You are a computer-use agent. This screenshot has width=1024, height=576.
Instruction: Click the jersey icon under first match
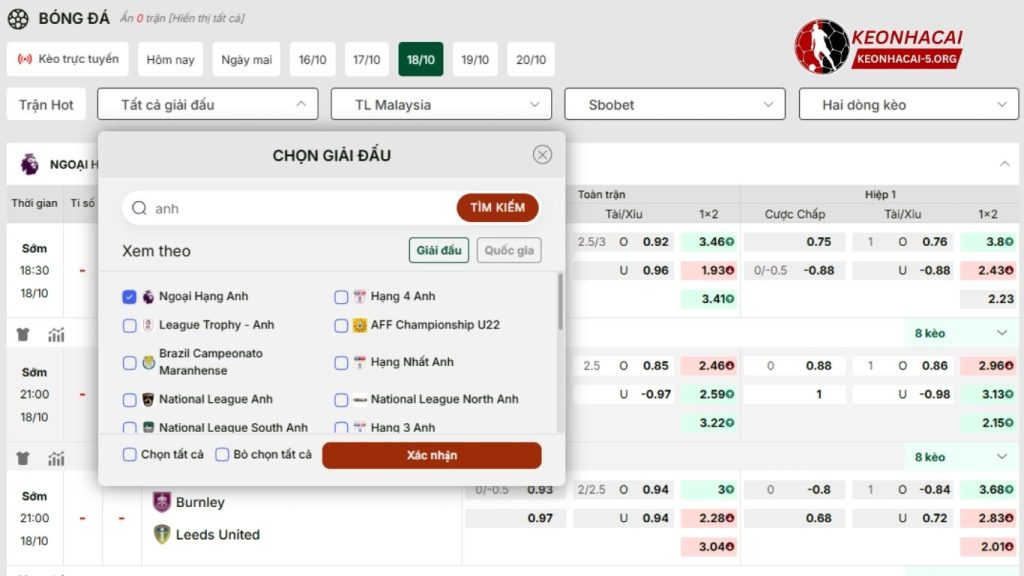pos(23,334)
